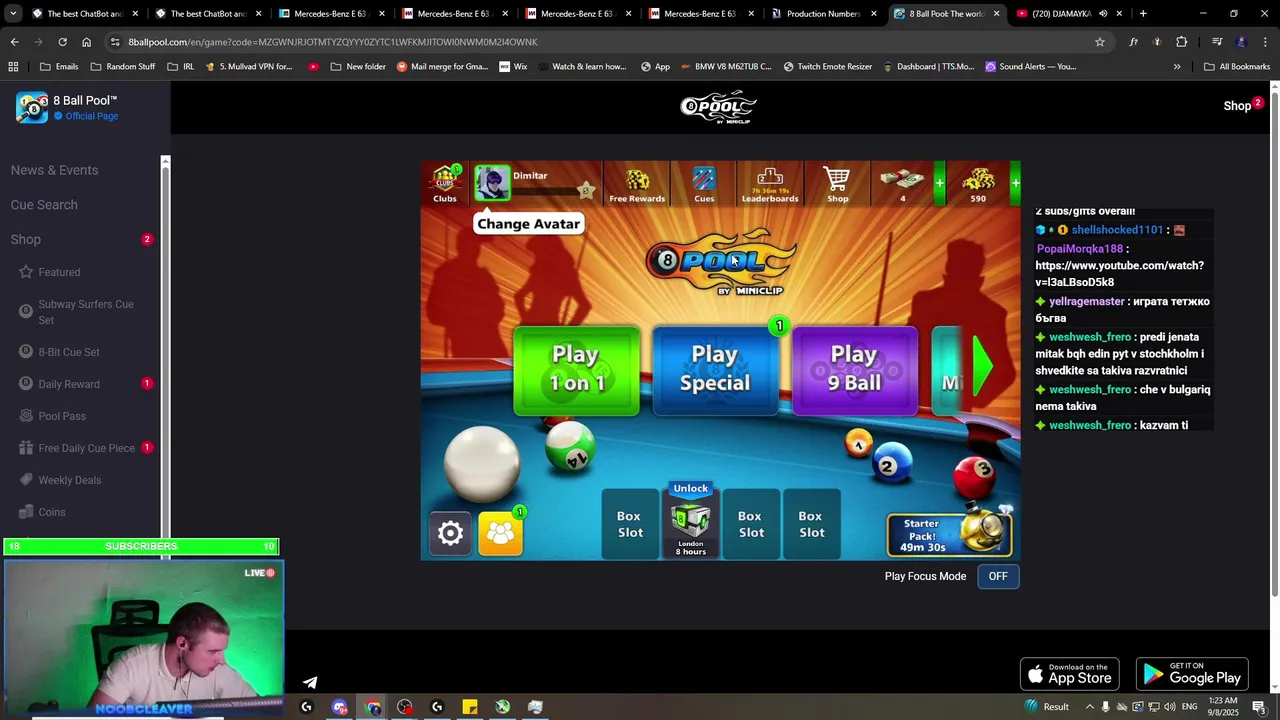The width and height of the screenshot is (1280, 720).
Task: Show more game modes with green arrow
Action: point(981,367)
